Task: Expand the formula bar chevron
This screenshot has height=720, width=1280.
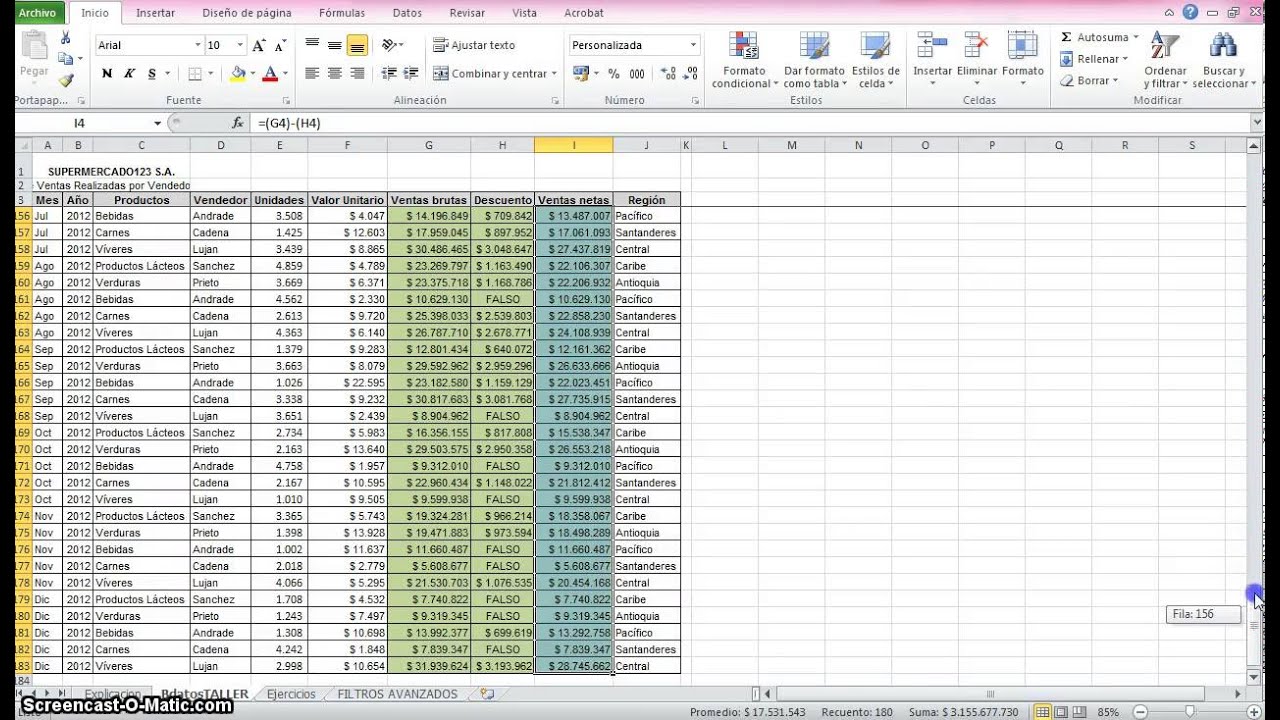Action: pyautogui.click(x=1257, y=122)
